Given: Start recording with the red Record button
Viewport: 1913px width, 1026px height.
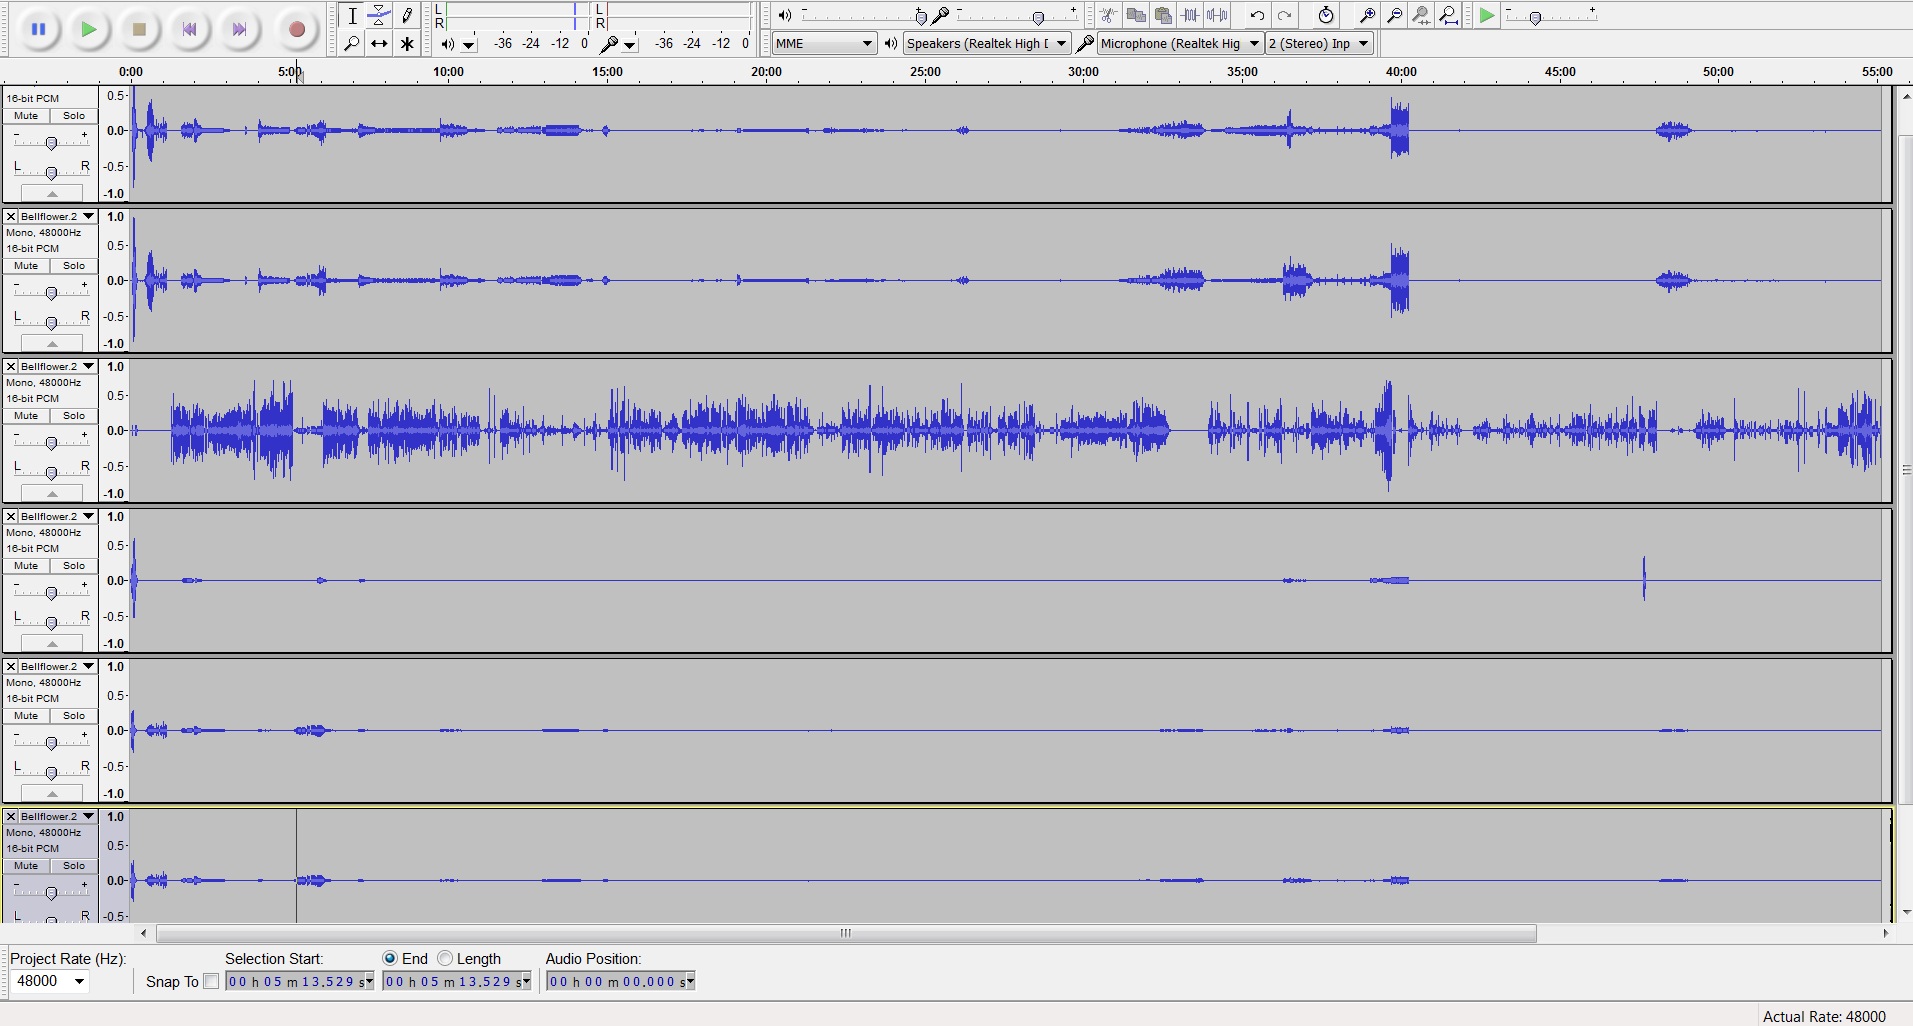Looking at the screenshot, I should click(x=296, y=30).
